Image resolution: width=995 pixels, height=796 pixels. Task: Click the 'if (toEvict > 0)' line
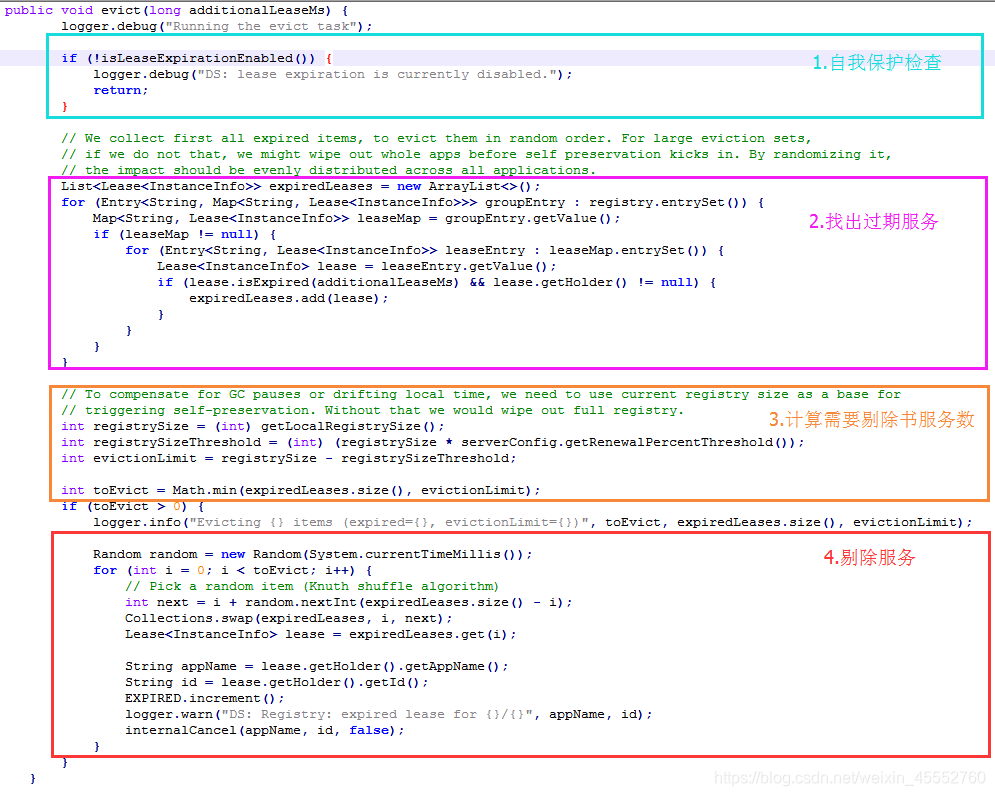coord(133,506)
